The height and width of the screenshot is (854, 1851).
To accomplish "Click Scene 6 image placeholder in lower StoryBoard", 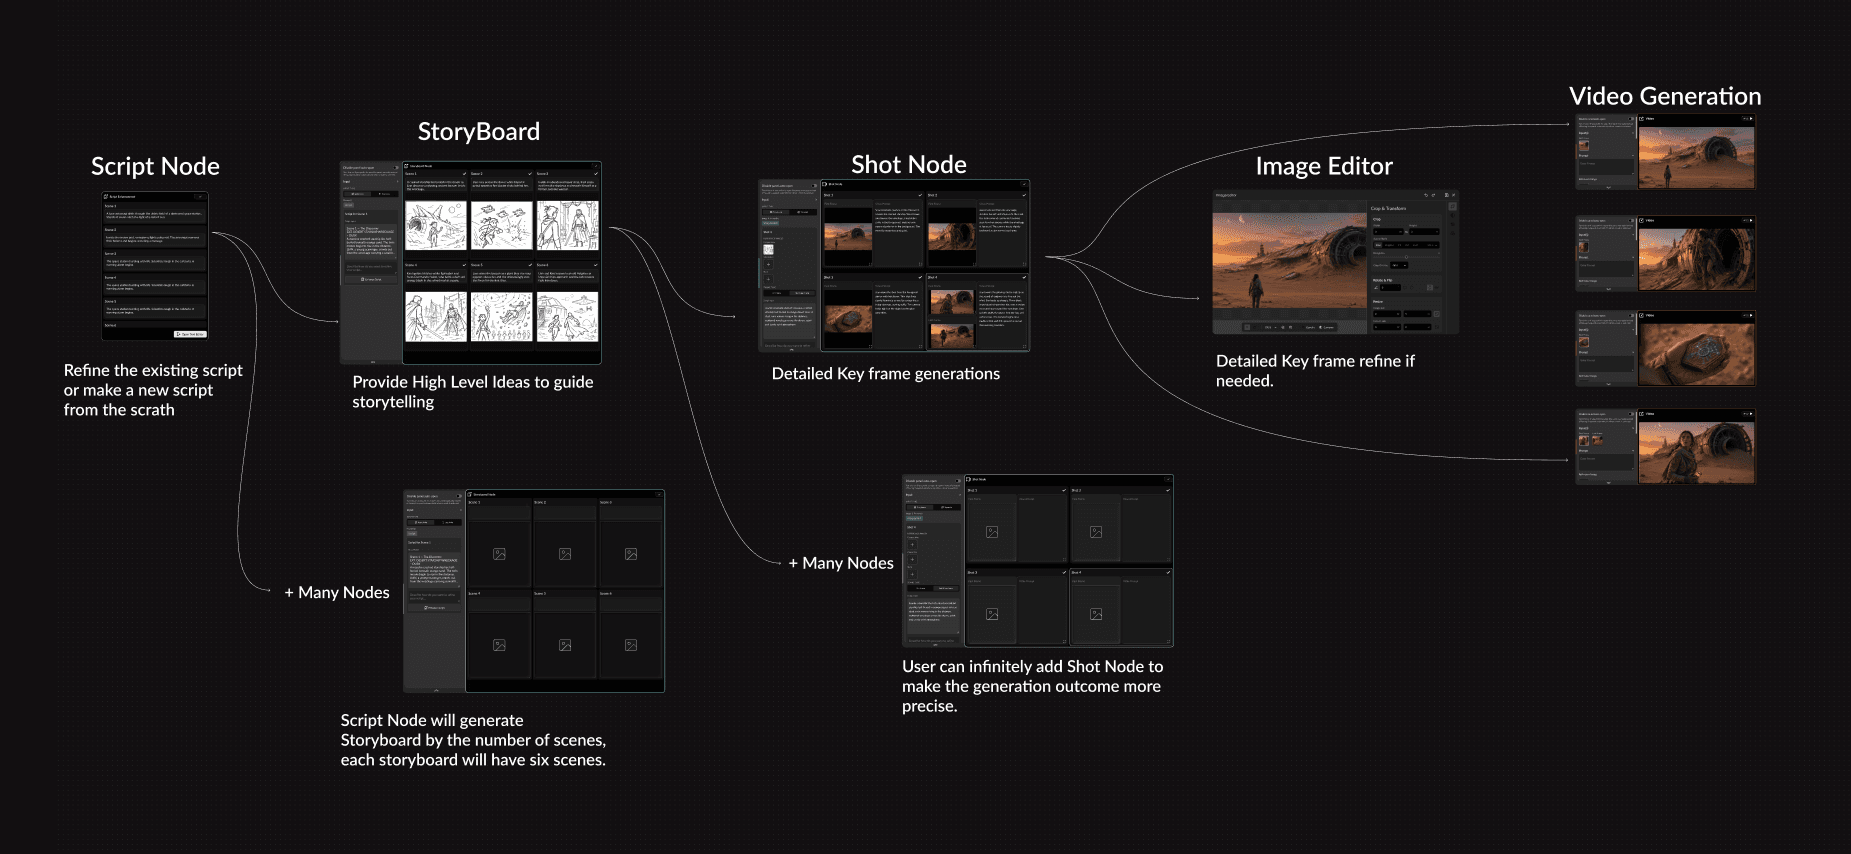I will (x=631, y=645).
